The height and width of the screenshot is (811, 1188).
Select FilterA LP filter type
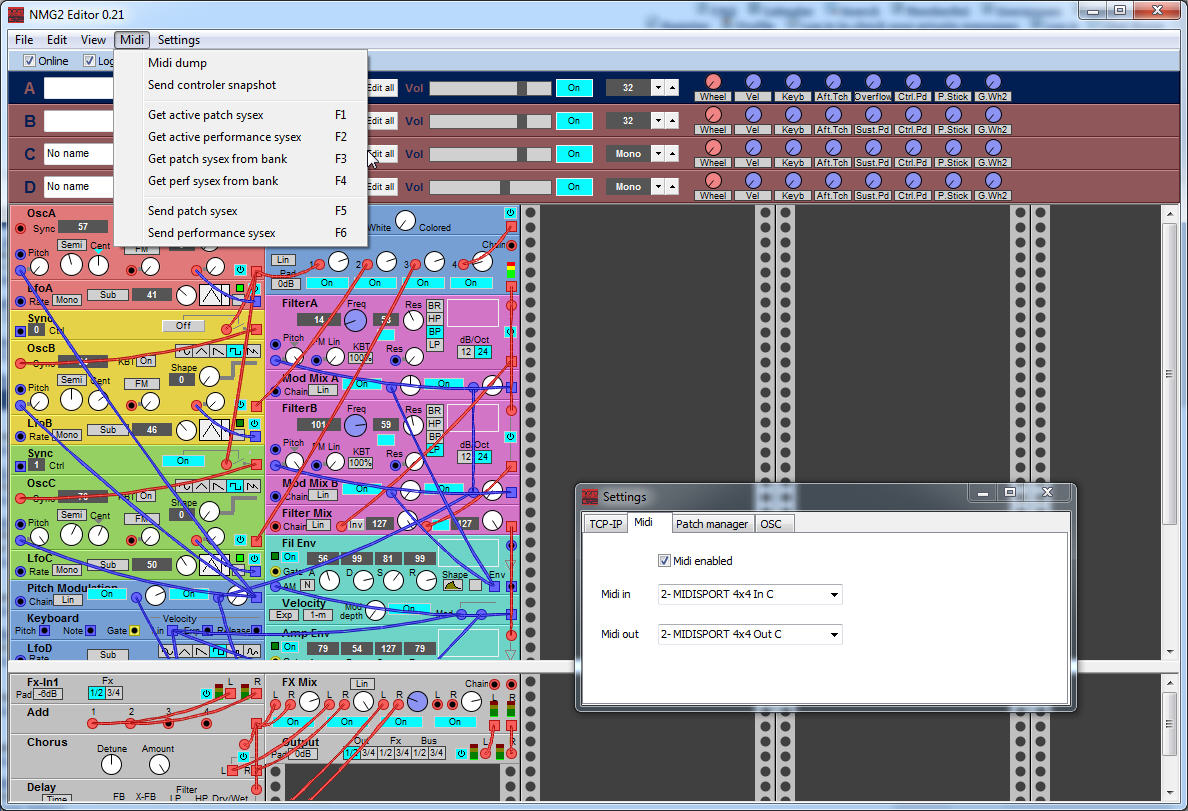coord(434,345)
